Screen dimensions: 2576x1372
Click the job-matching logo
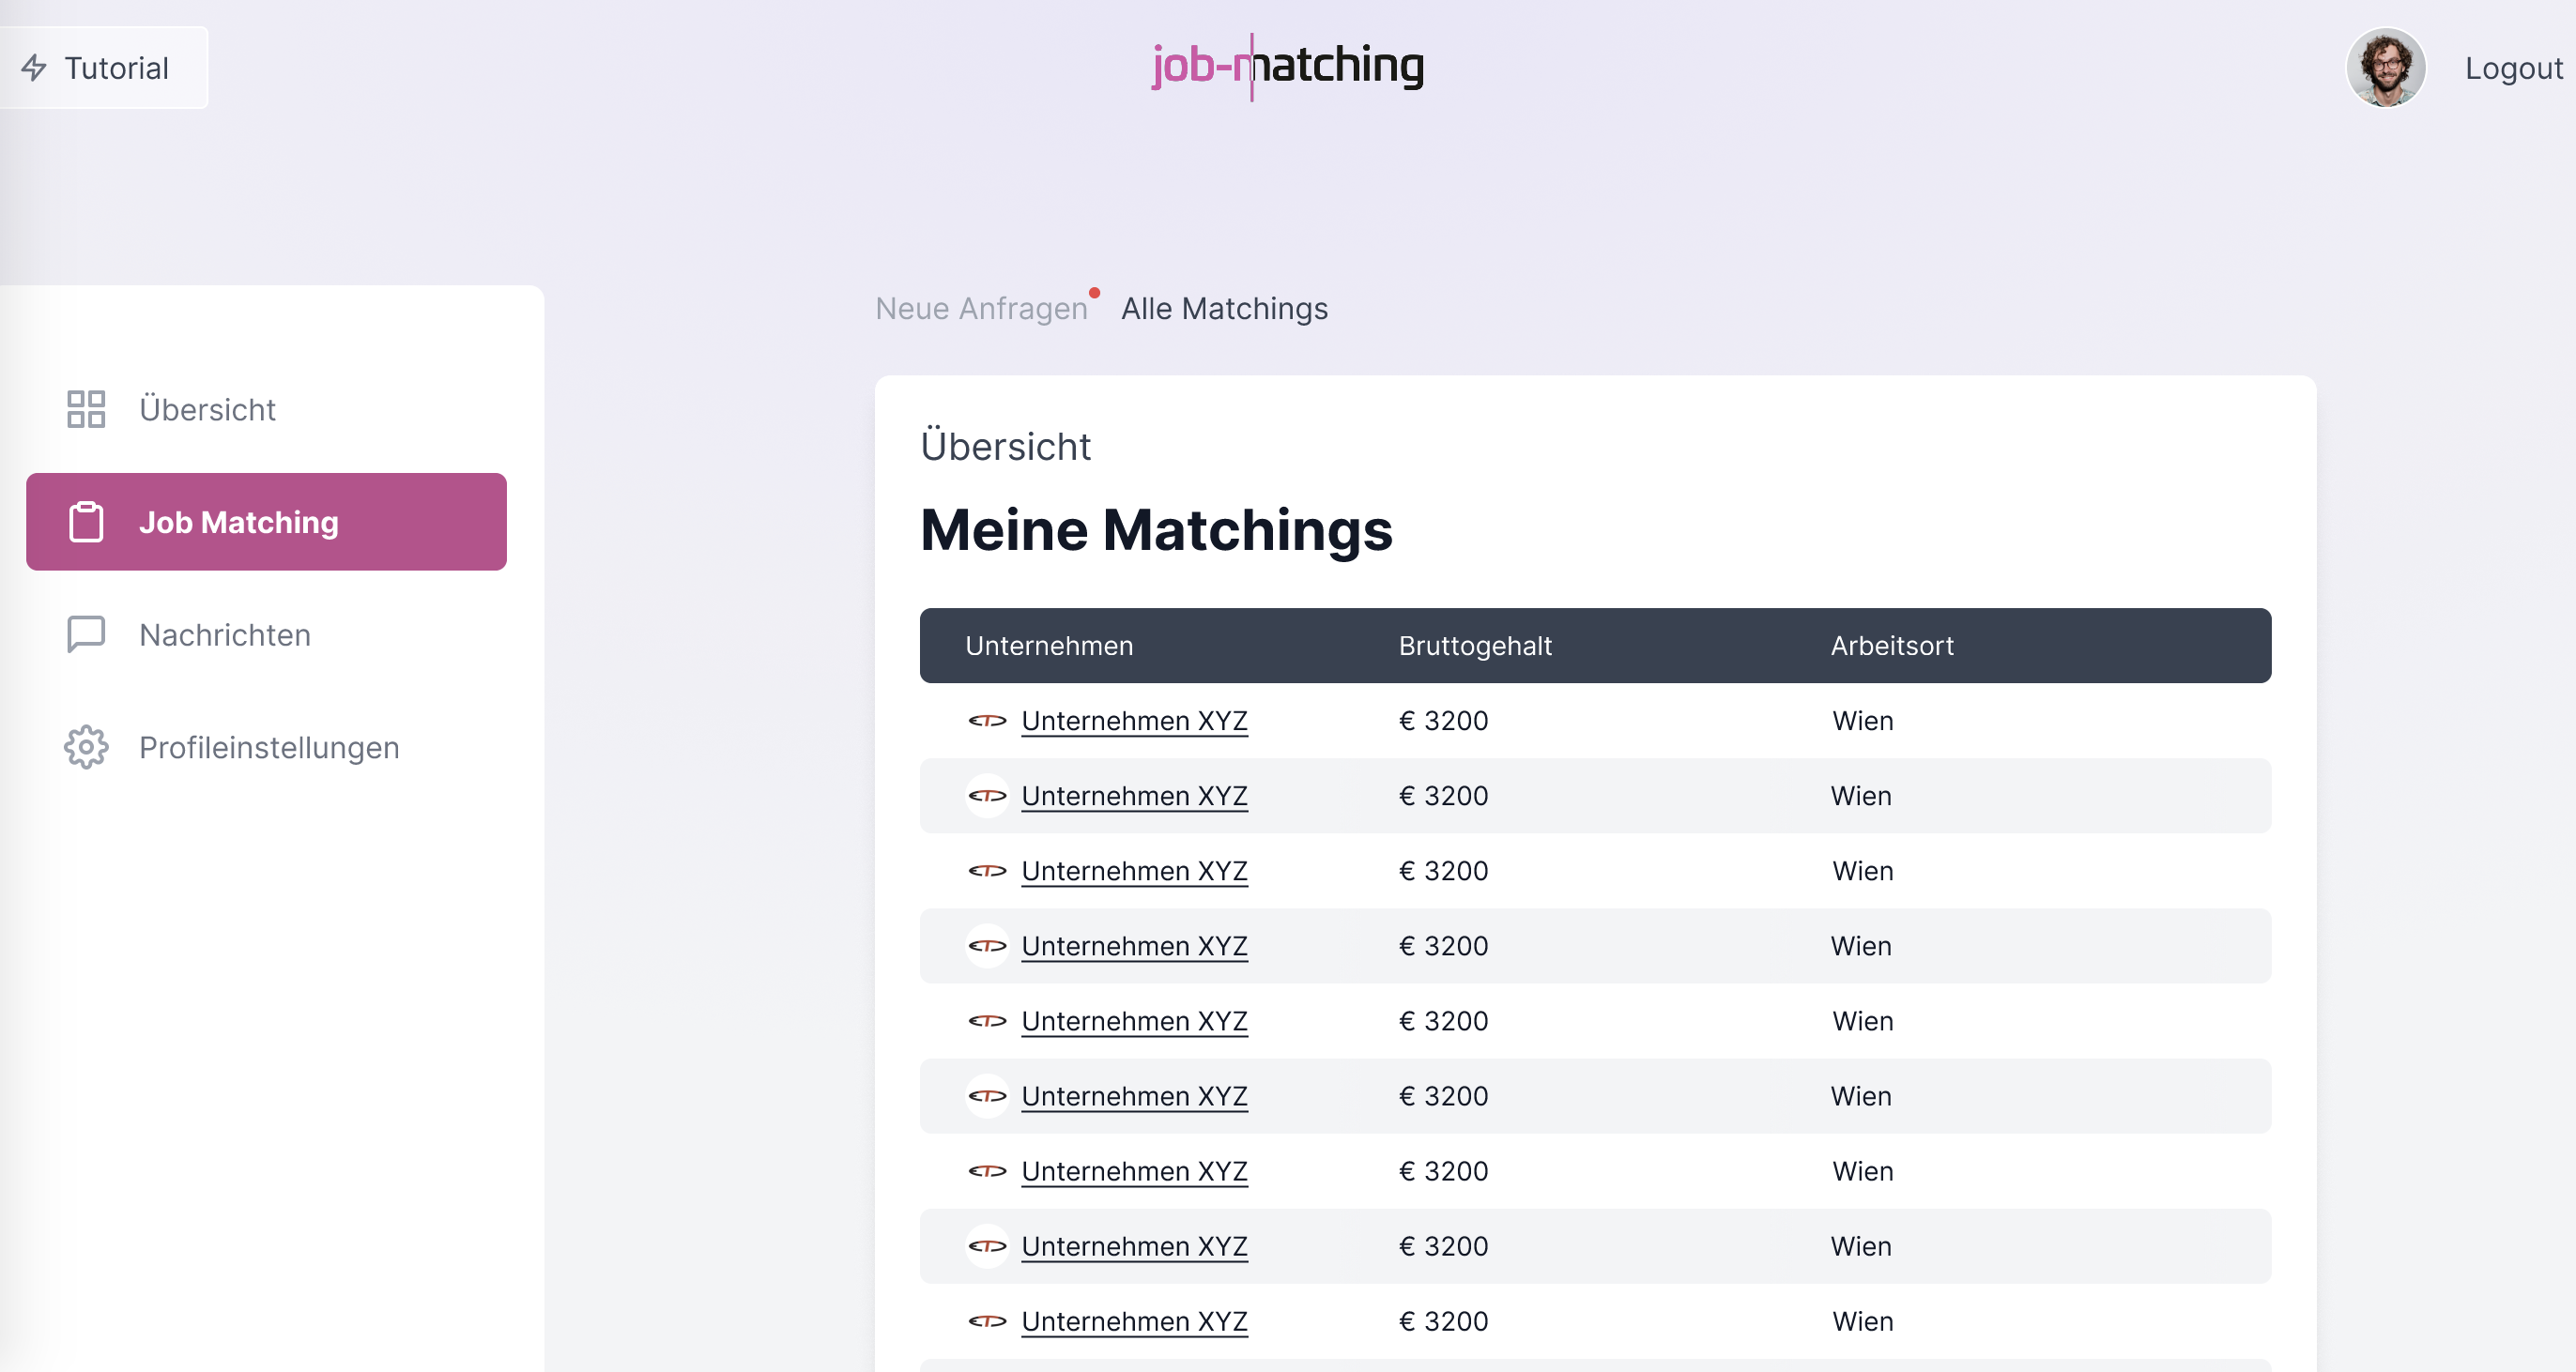click(x=1288, y=66)
